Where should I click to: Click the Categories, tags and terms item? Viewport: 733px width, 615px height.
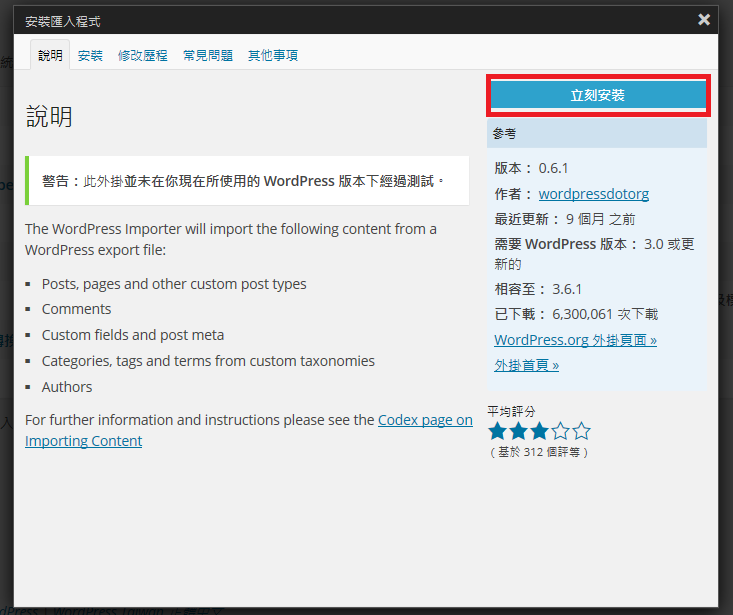[x=208, y=361]
